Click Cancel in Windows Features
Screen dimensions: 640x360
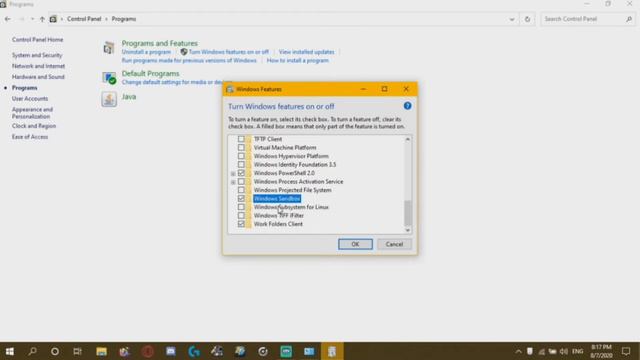click(394, 244)
